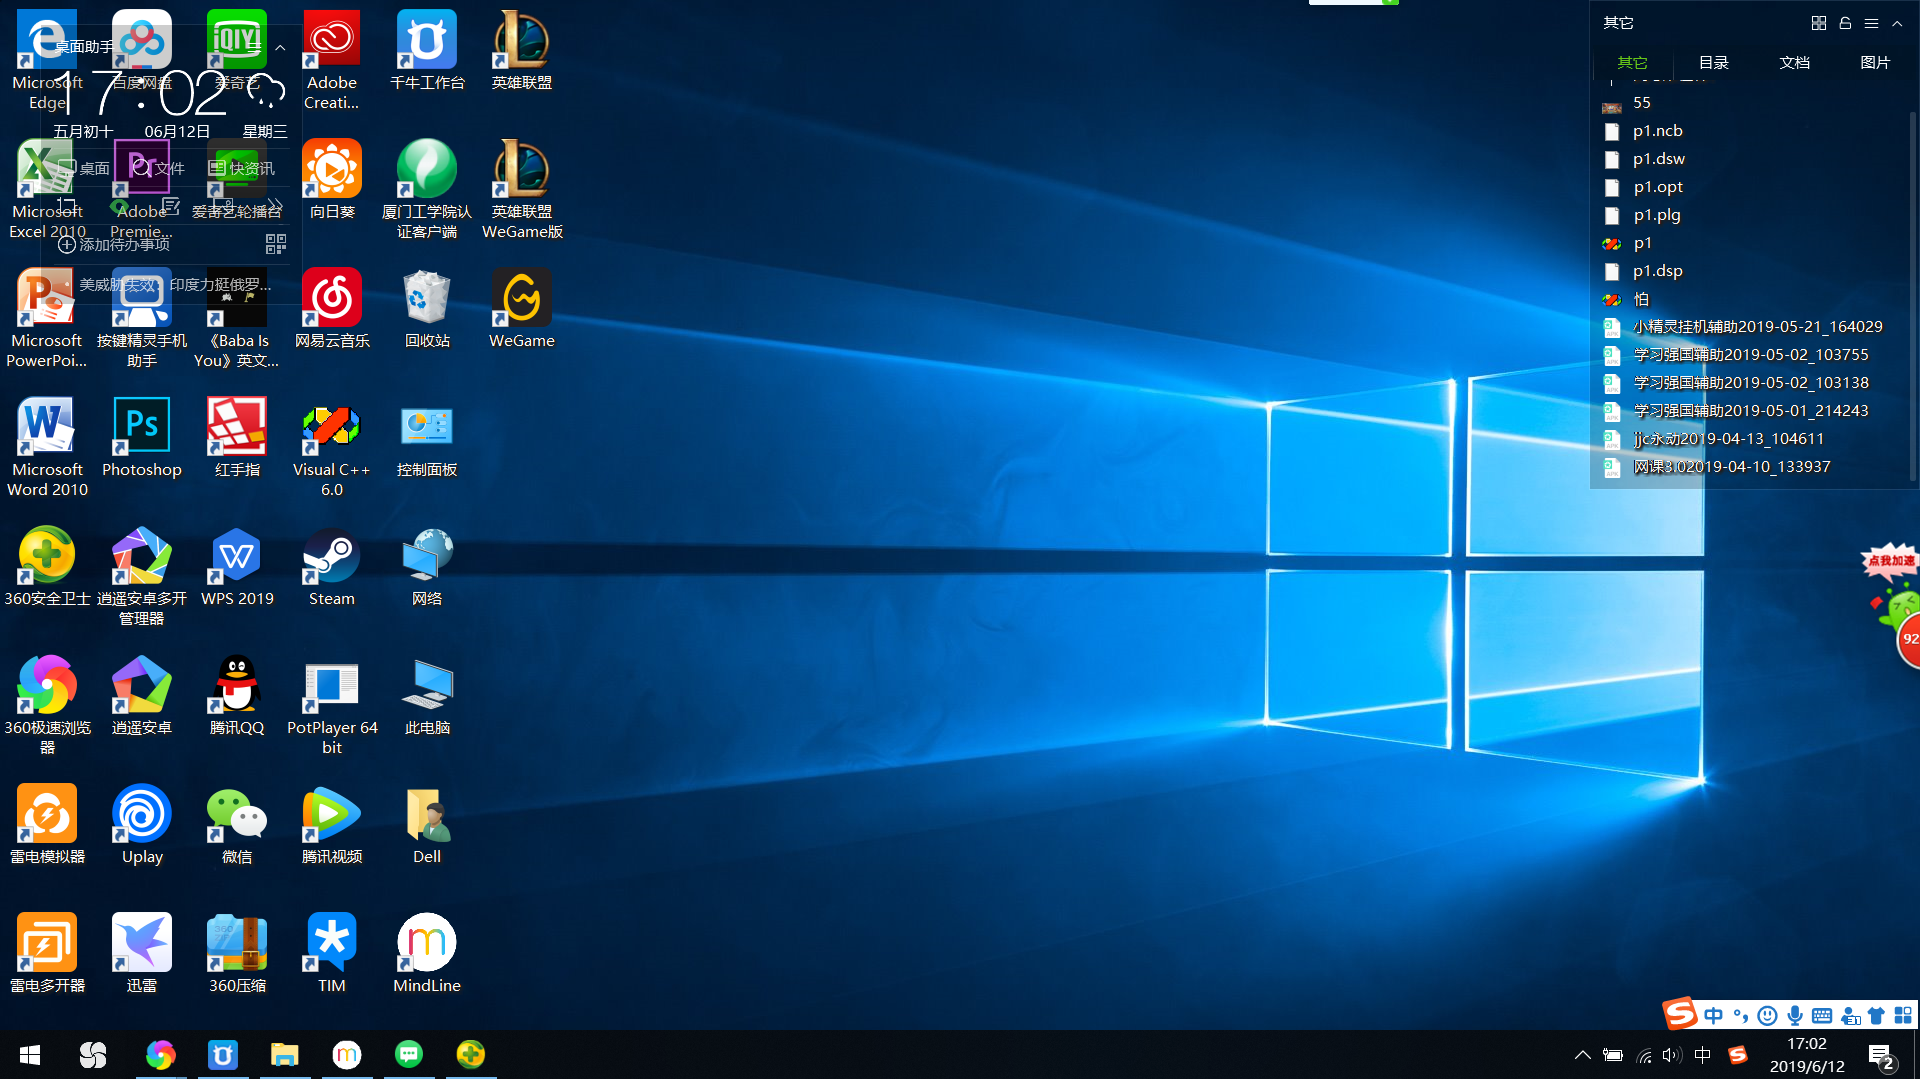
Task: Open WeGame desktop icon
Action: click(x=521, y=309)
